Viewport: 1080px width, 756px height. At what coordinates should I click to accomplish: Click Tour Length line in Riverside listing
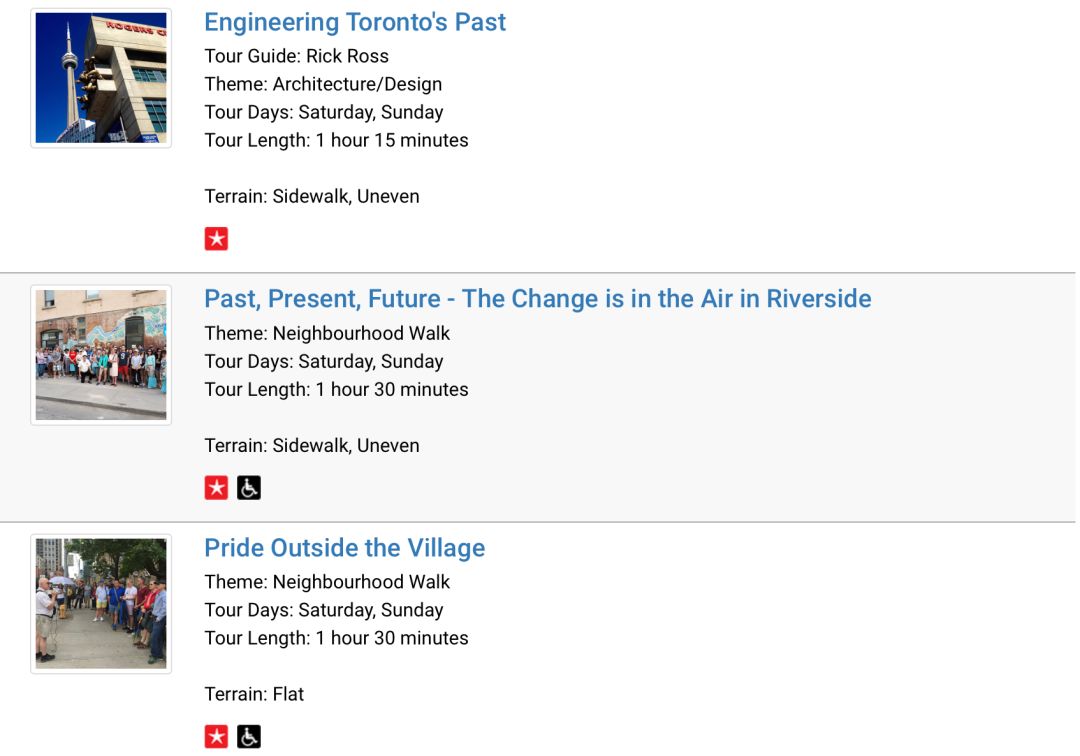[x=336, y=390]
